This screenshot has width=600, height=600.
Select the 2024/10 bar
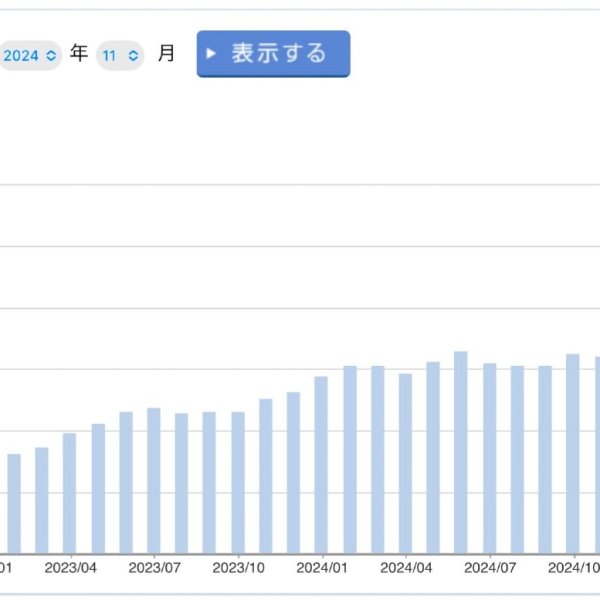click(x=573, y=453)
